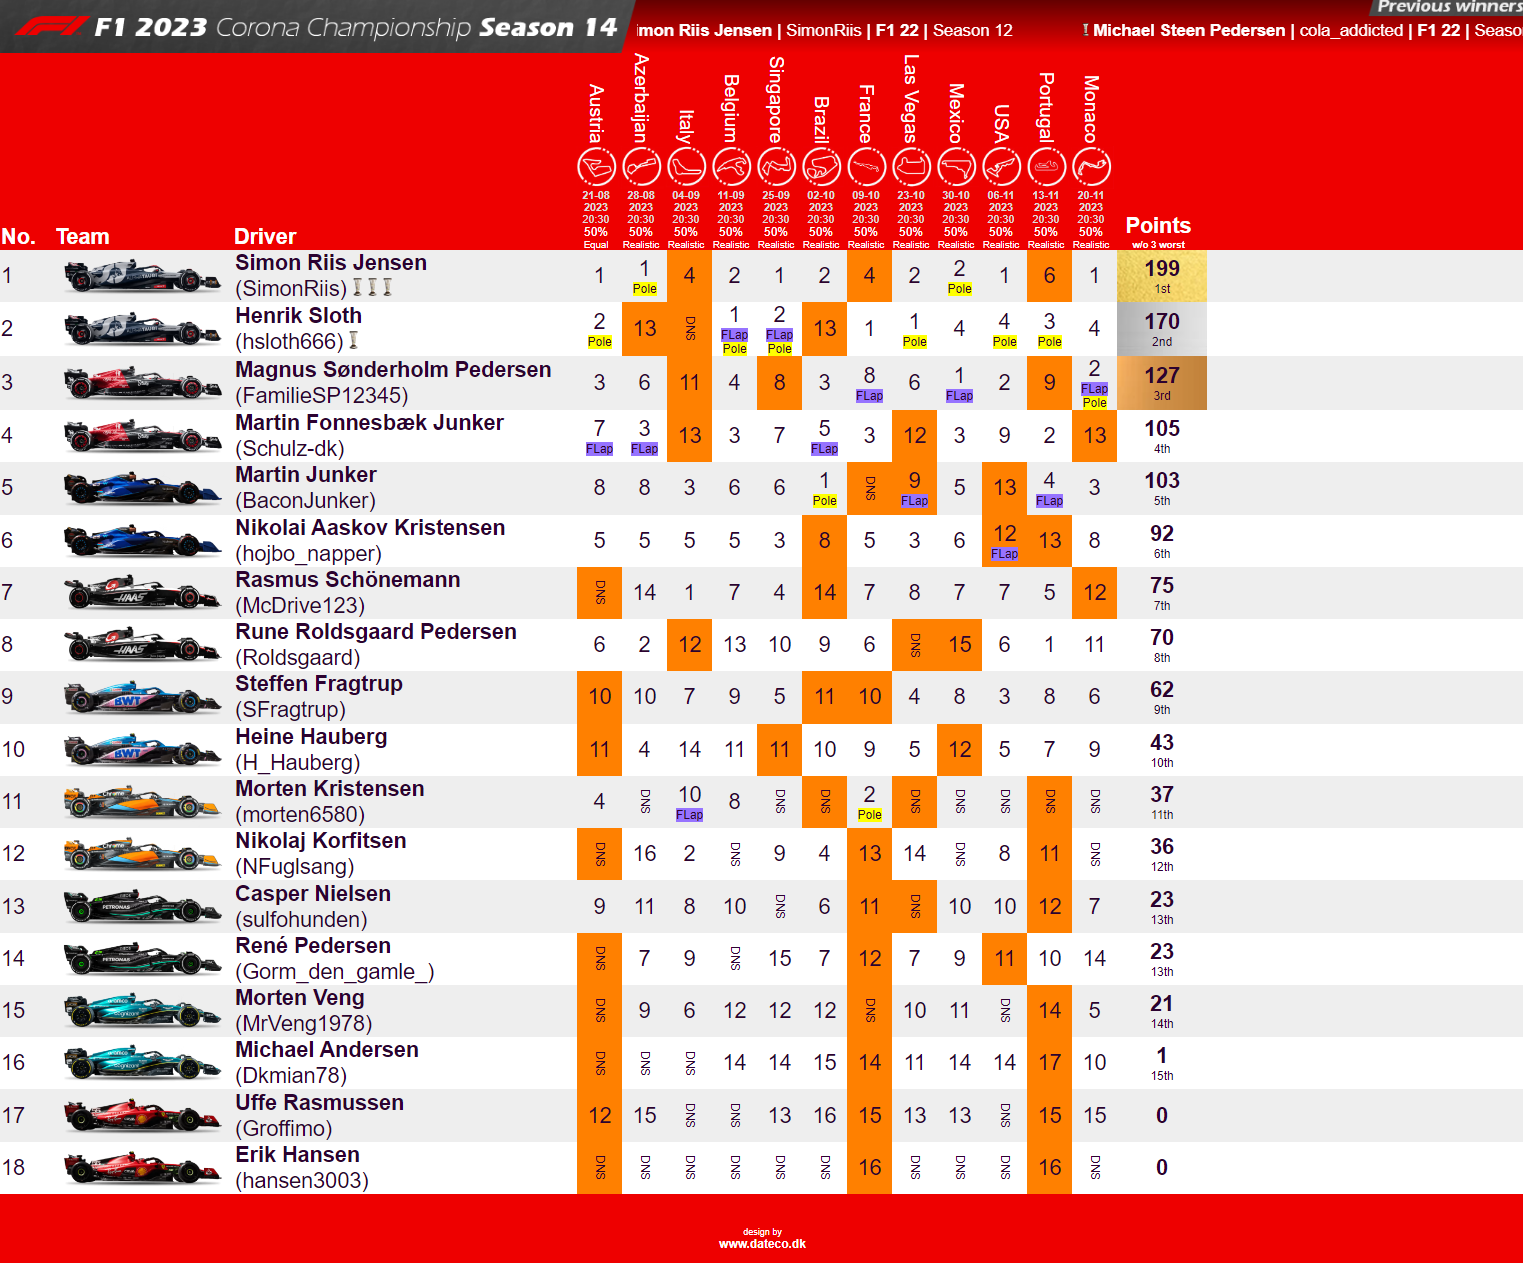The height and width of the screenshot is (1263, 1523).
Task: Click trophy icons beside SimonRiis
Action: tap(373, 288)
